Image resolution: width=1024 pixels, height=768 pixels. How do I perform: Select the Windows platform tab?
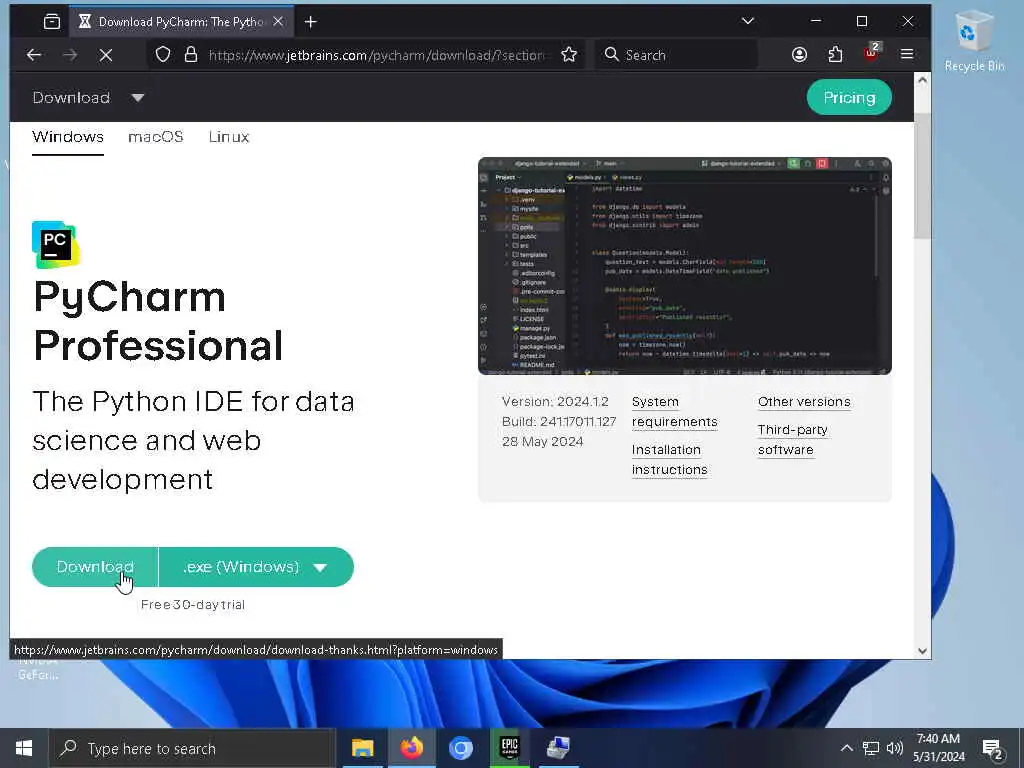tap(68, 137)
